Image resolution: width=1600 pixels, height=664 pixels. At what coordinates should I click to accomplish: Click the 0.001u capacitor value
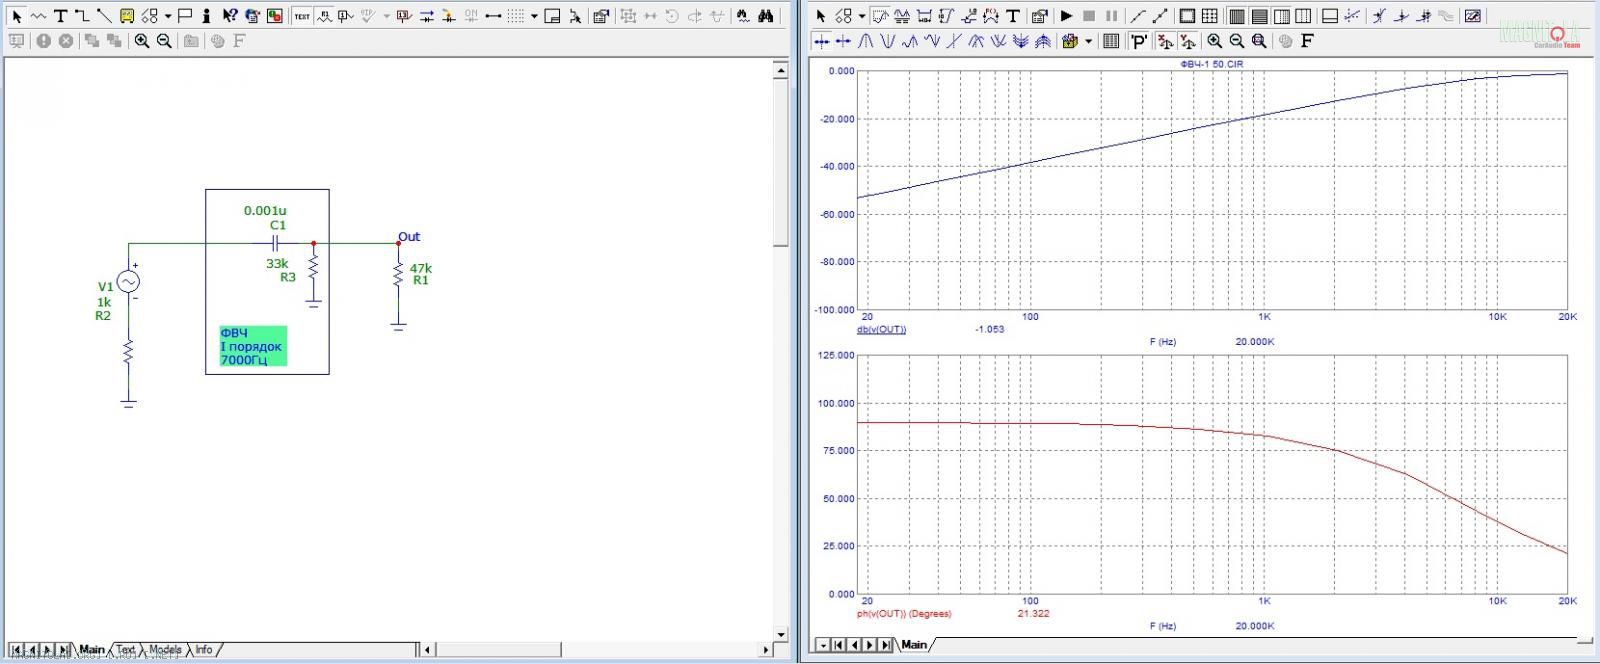pos(265,211)
